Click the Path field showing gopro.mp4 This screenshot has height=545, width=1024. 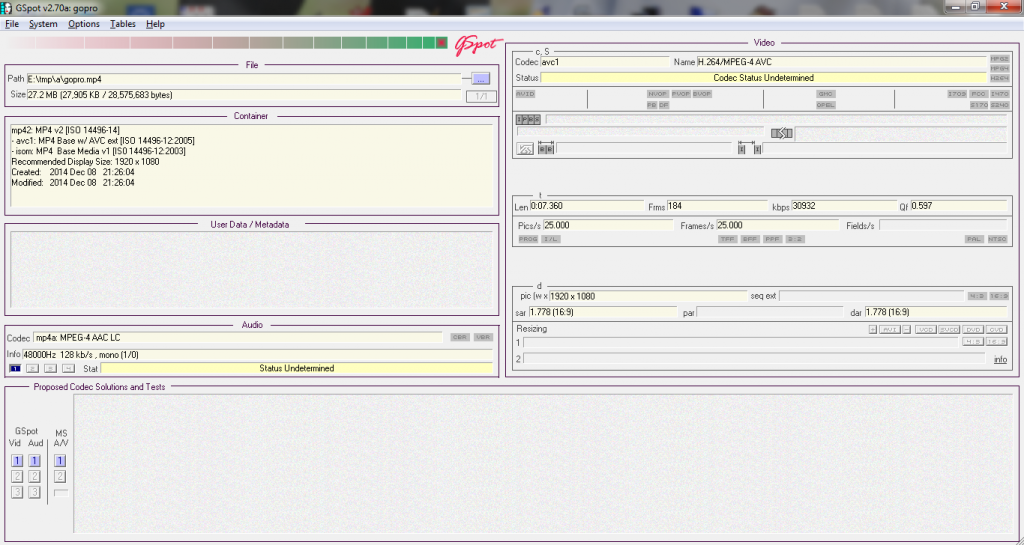point(242,78)
